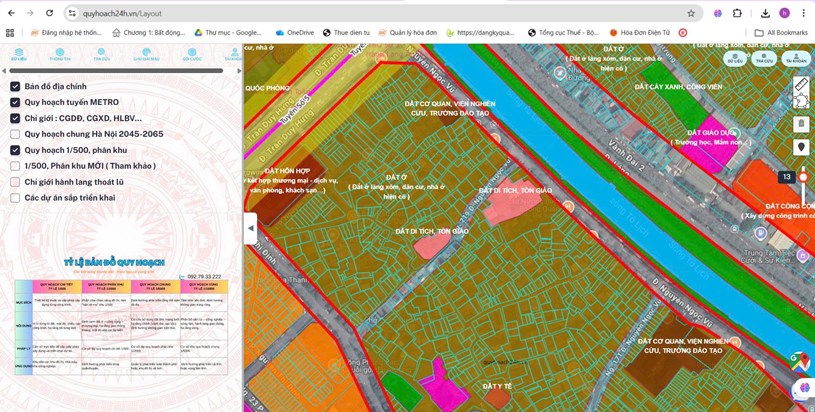Open the Quản lý hóa đơn bookmark

coord(408,33)
